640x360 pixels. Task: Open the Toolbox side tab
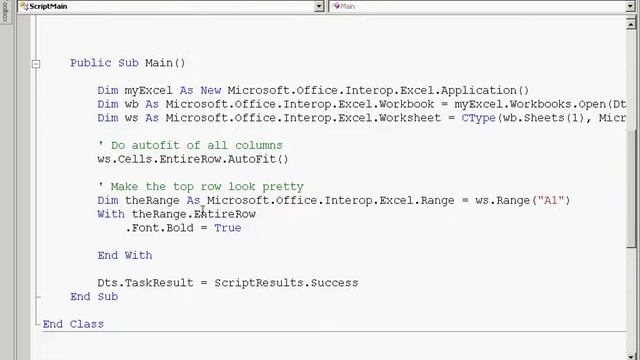tap(5, 11)
